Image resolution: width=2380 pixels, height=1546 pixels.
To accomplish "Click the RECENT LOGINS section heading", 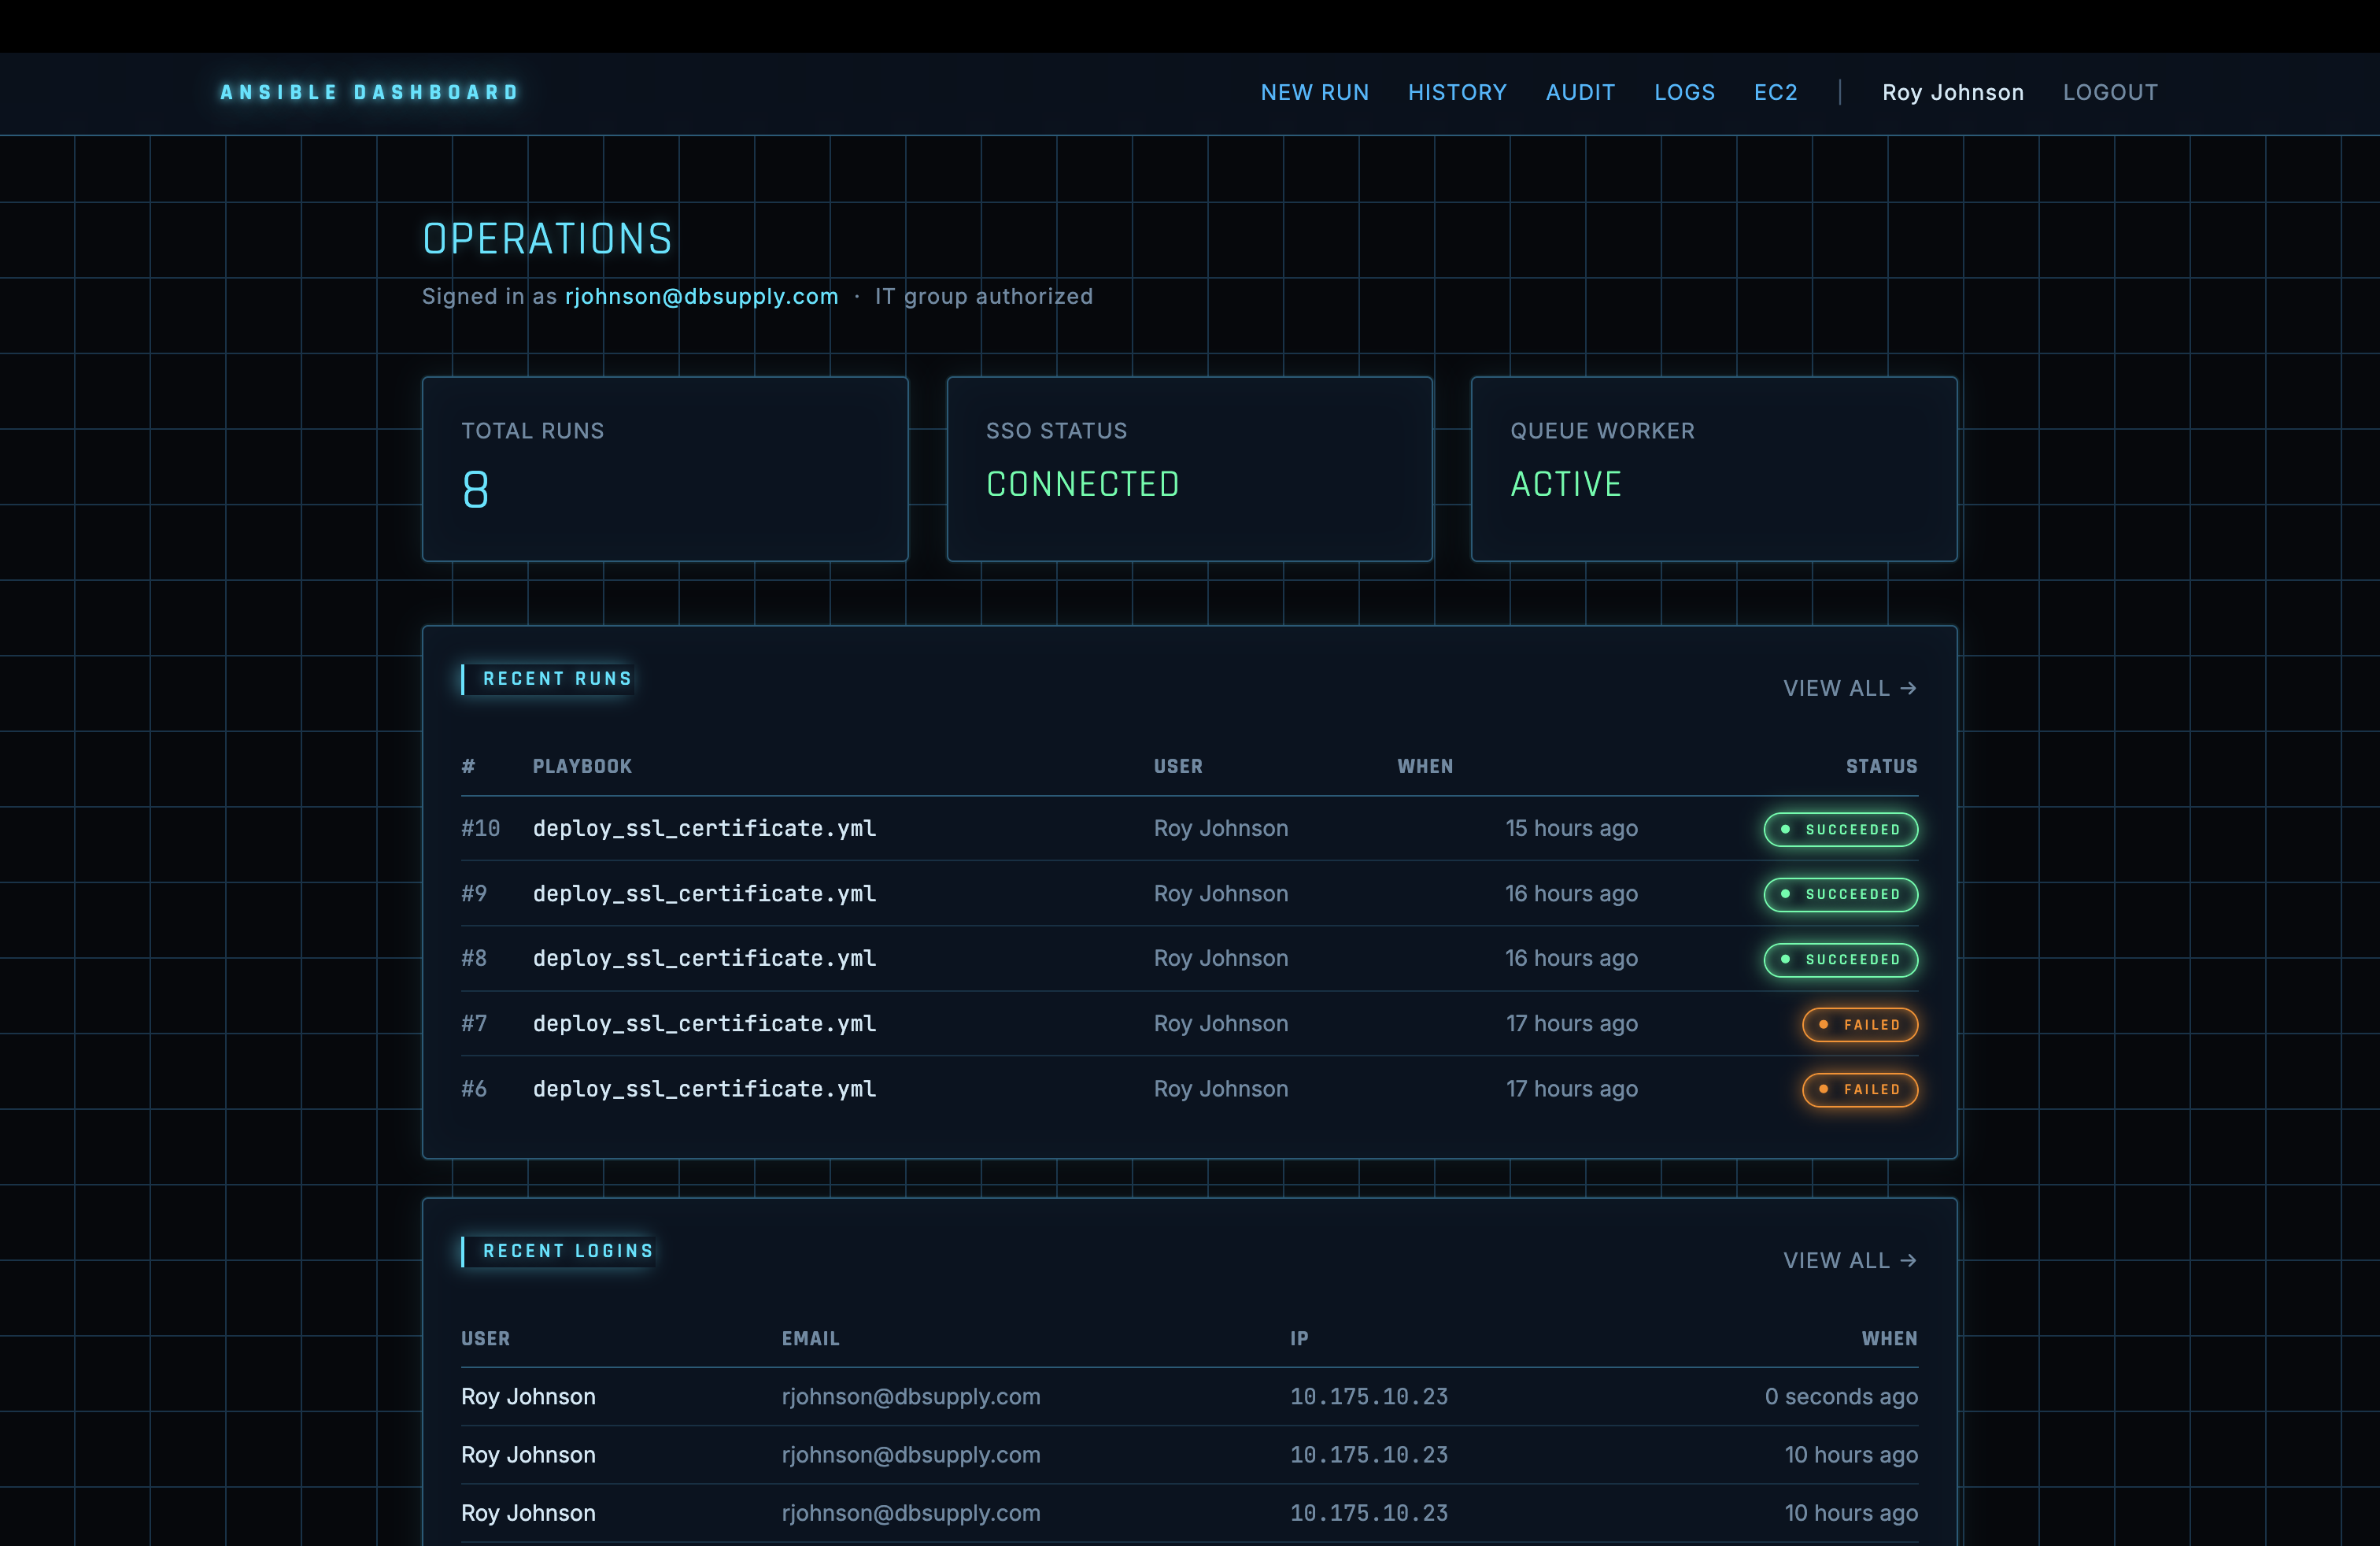I will (568, 1250).
